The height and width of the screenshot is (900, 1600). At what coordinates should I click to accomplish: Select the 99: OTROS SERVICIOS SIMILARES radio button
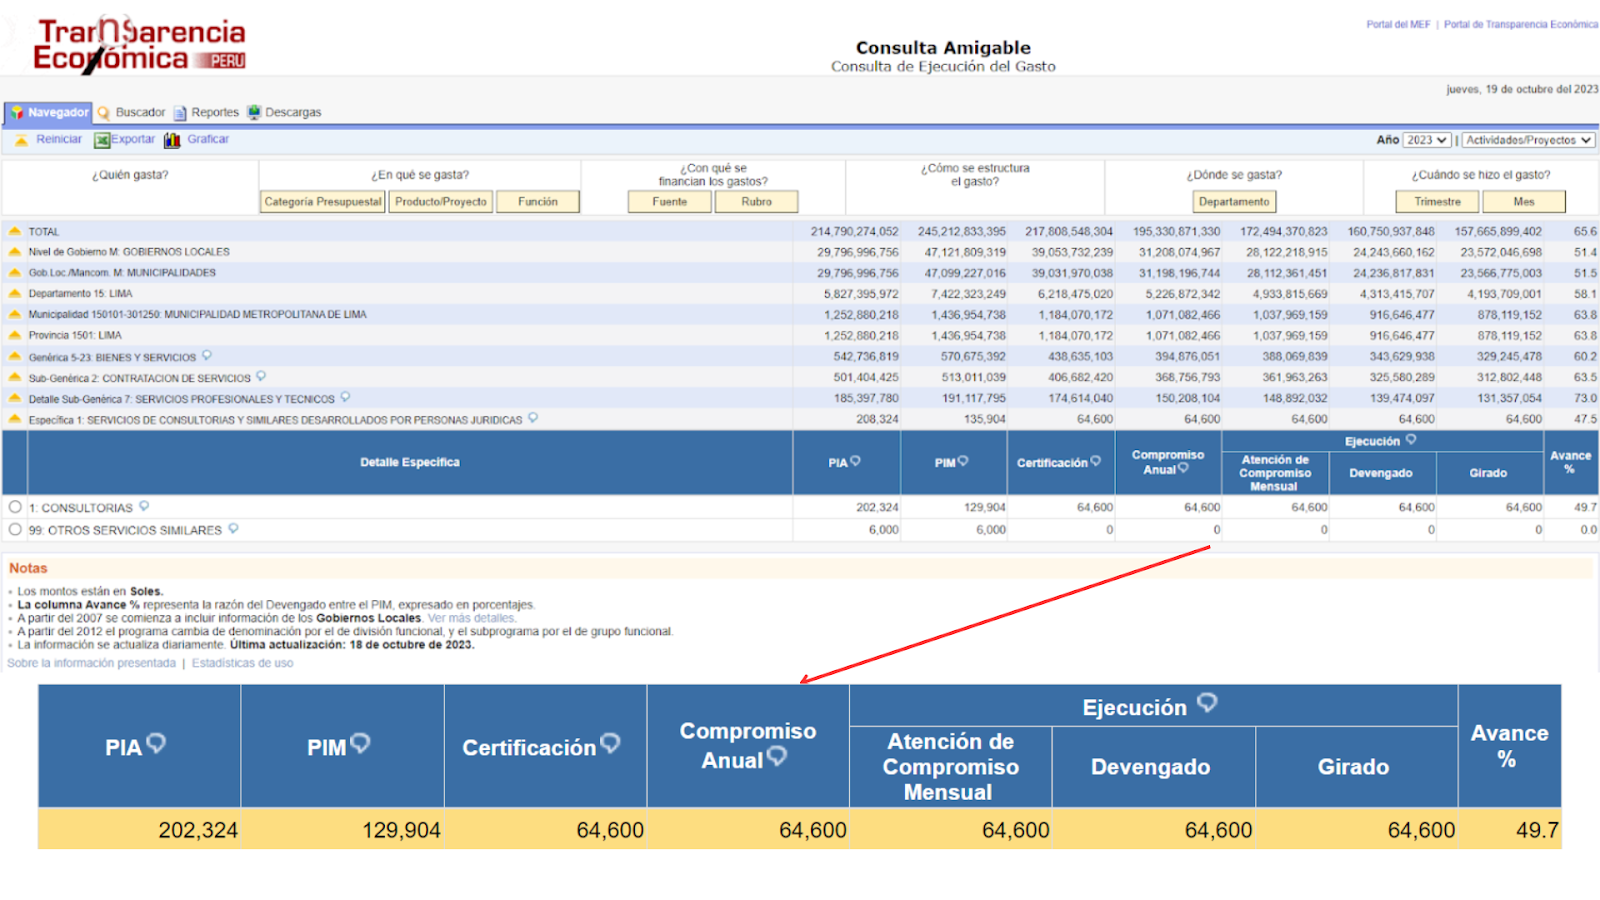click(x=15, y=529)
